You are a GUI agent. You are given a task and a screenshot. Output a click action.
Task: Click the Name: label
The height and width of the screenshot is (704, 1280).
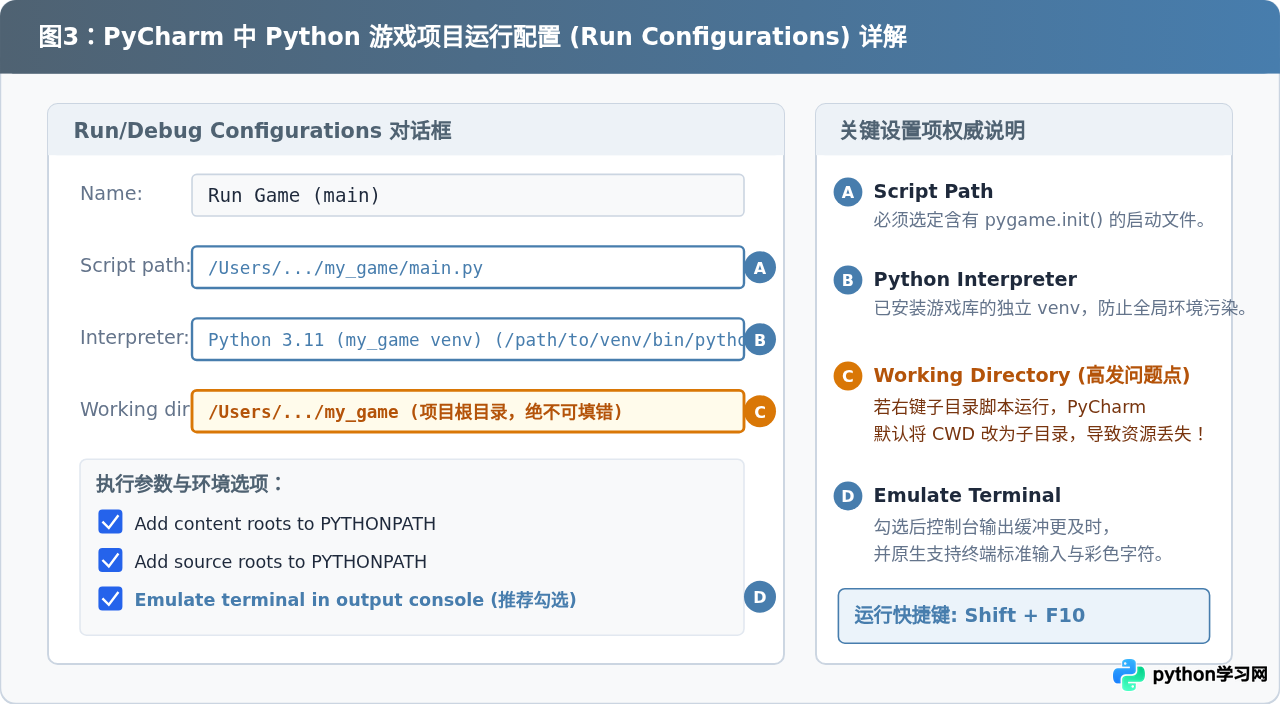point(111,194)
